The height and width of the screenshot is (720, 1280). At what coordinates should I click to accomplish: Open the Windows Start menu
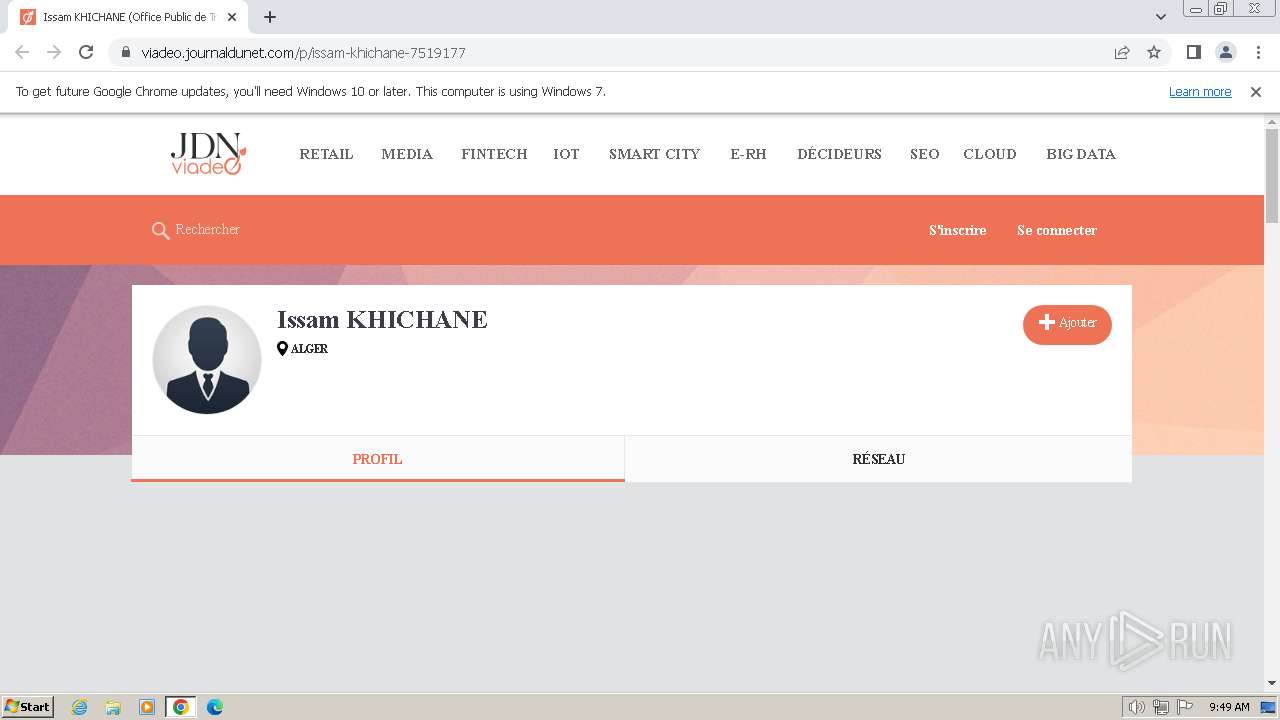coord(27,707)
